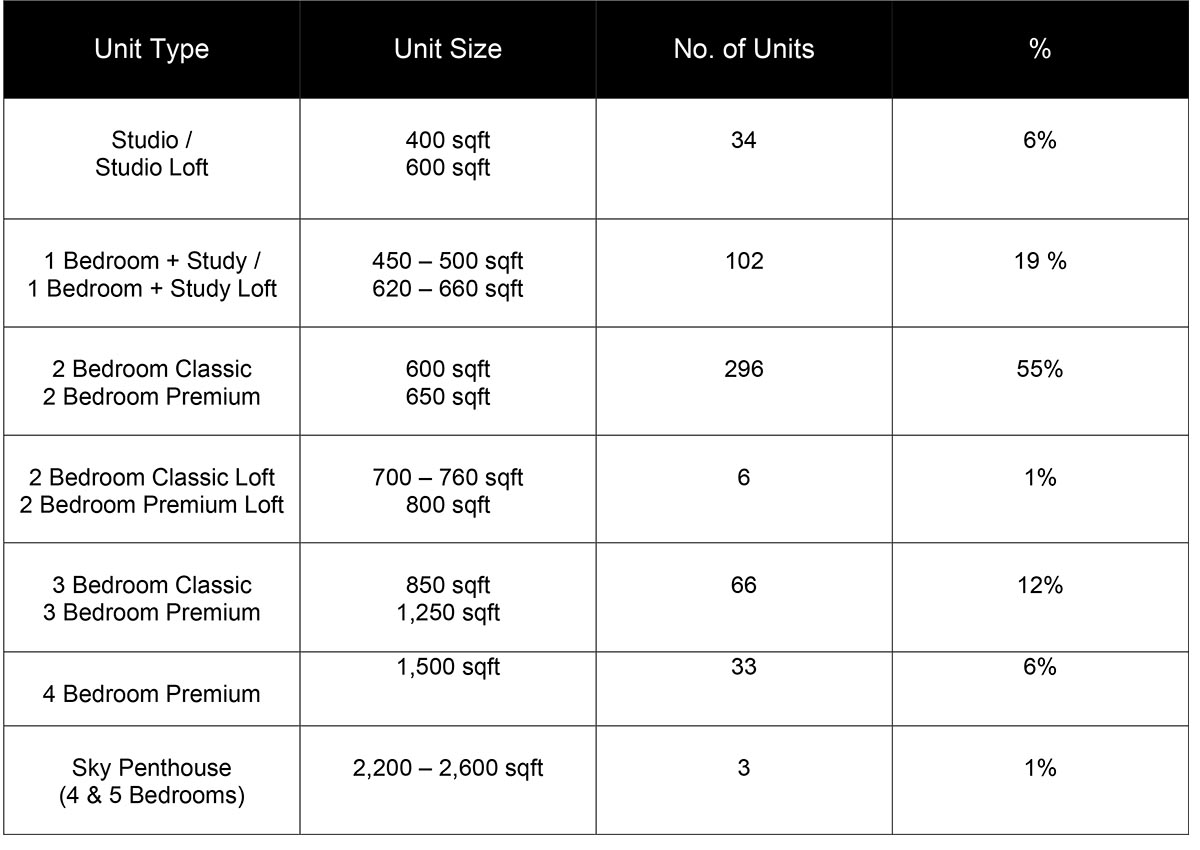Click the 3 Bedroom Classic cell
The width and height of the screenshot is (1200, 850).
tap(151, 597)
